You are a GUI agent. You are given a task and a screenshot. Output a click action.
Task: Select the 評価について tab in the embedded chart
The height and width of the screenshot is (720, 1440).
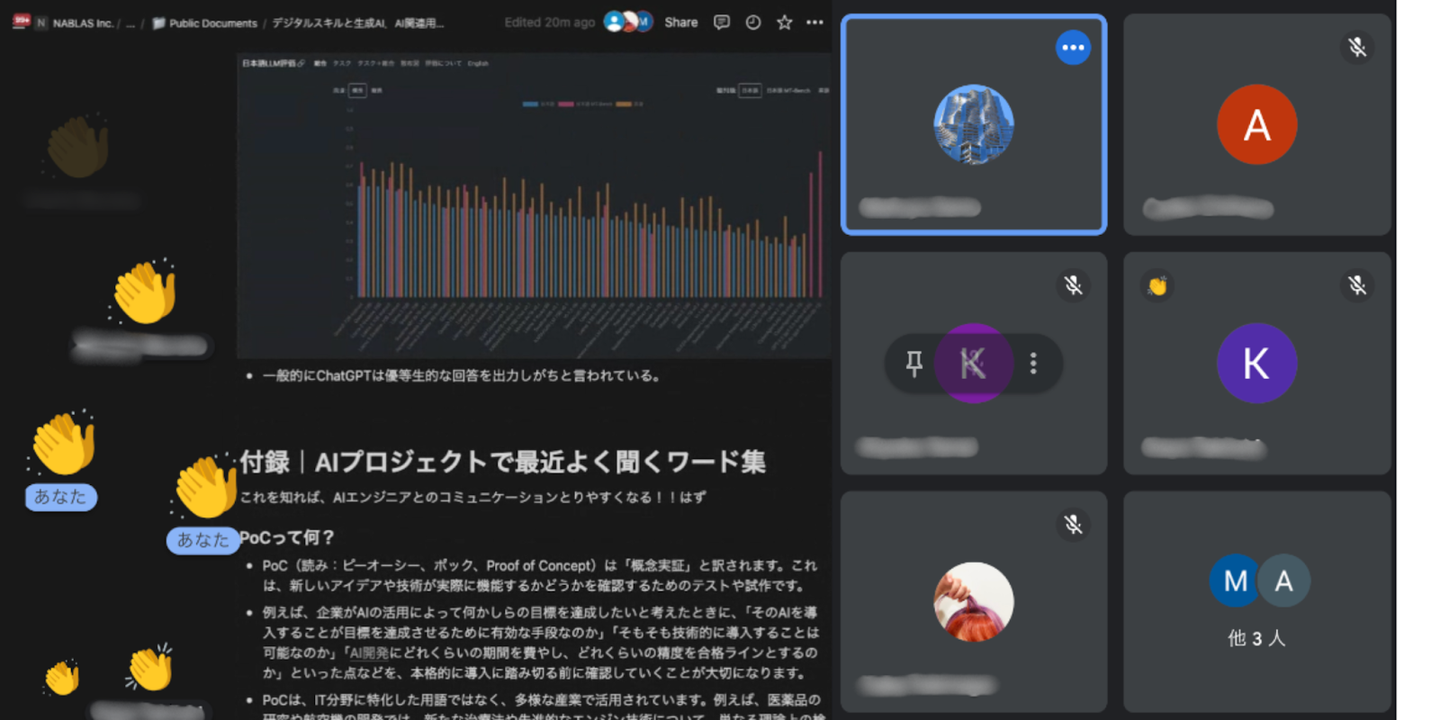coord(443,63)
